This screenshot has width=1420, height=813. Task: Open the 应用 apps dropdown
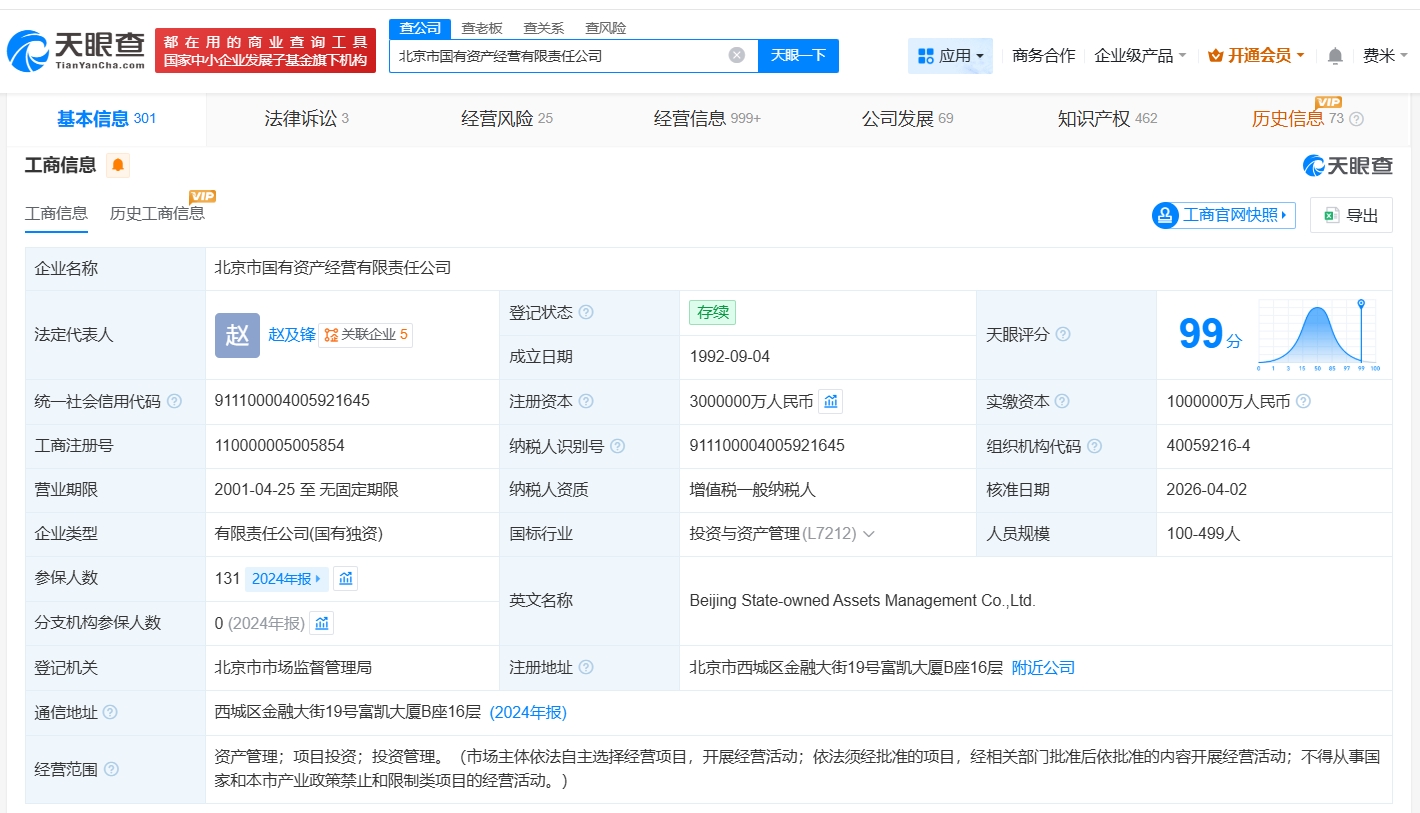(x=950, y=56)
